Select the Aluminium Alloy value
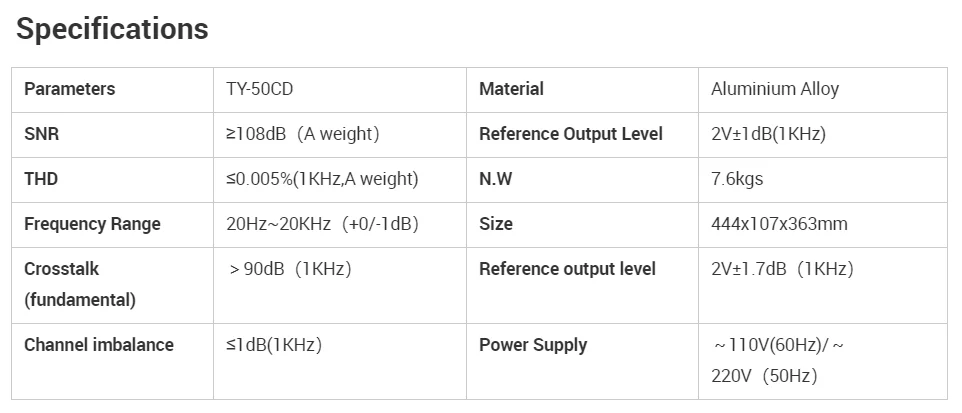The image size is (962, 413). (775, 89)
